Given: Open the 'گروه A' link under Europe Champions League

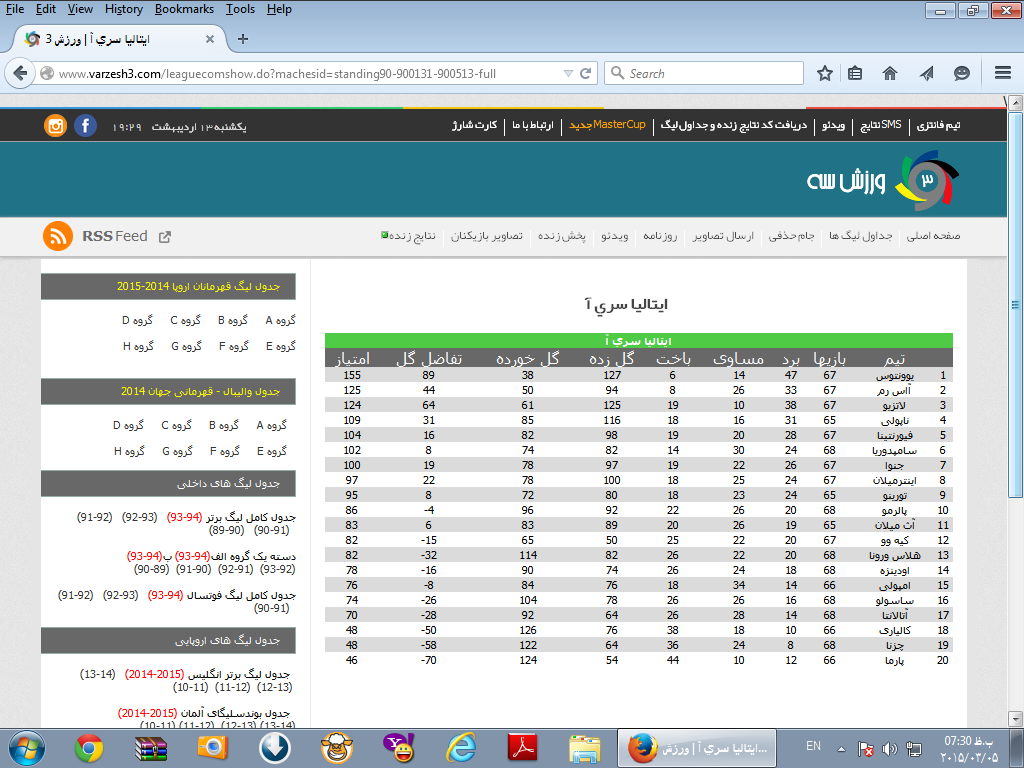Looking at the screenshot, I should click(x=280, y=320).
